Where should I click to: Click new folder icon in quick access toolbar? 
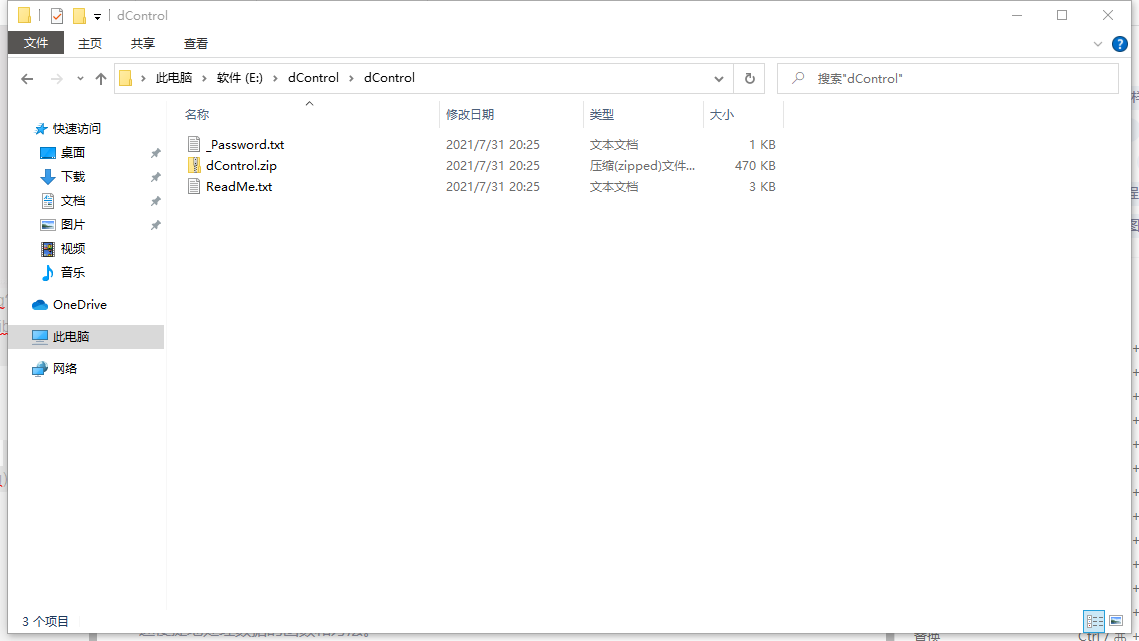tap(79, 15)
